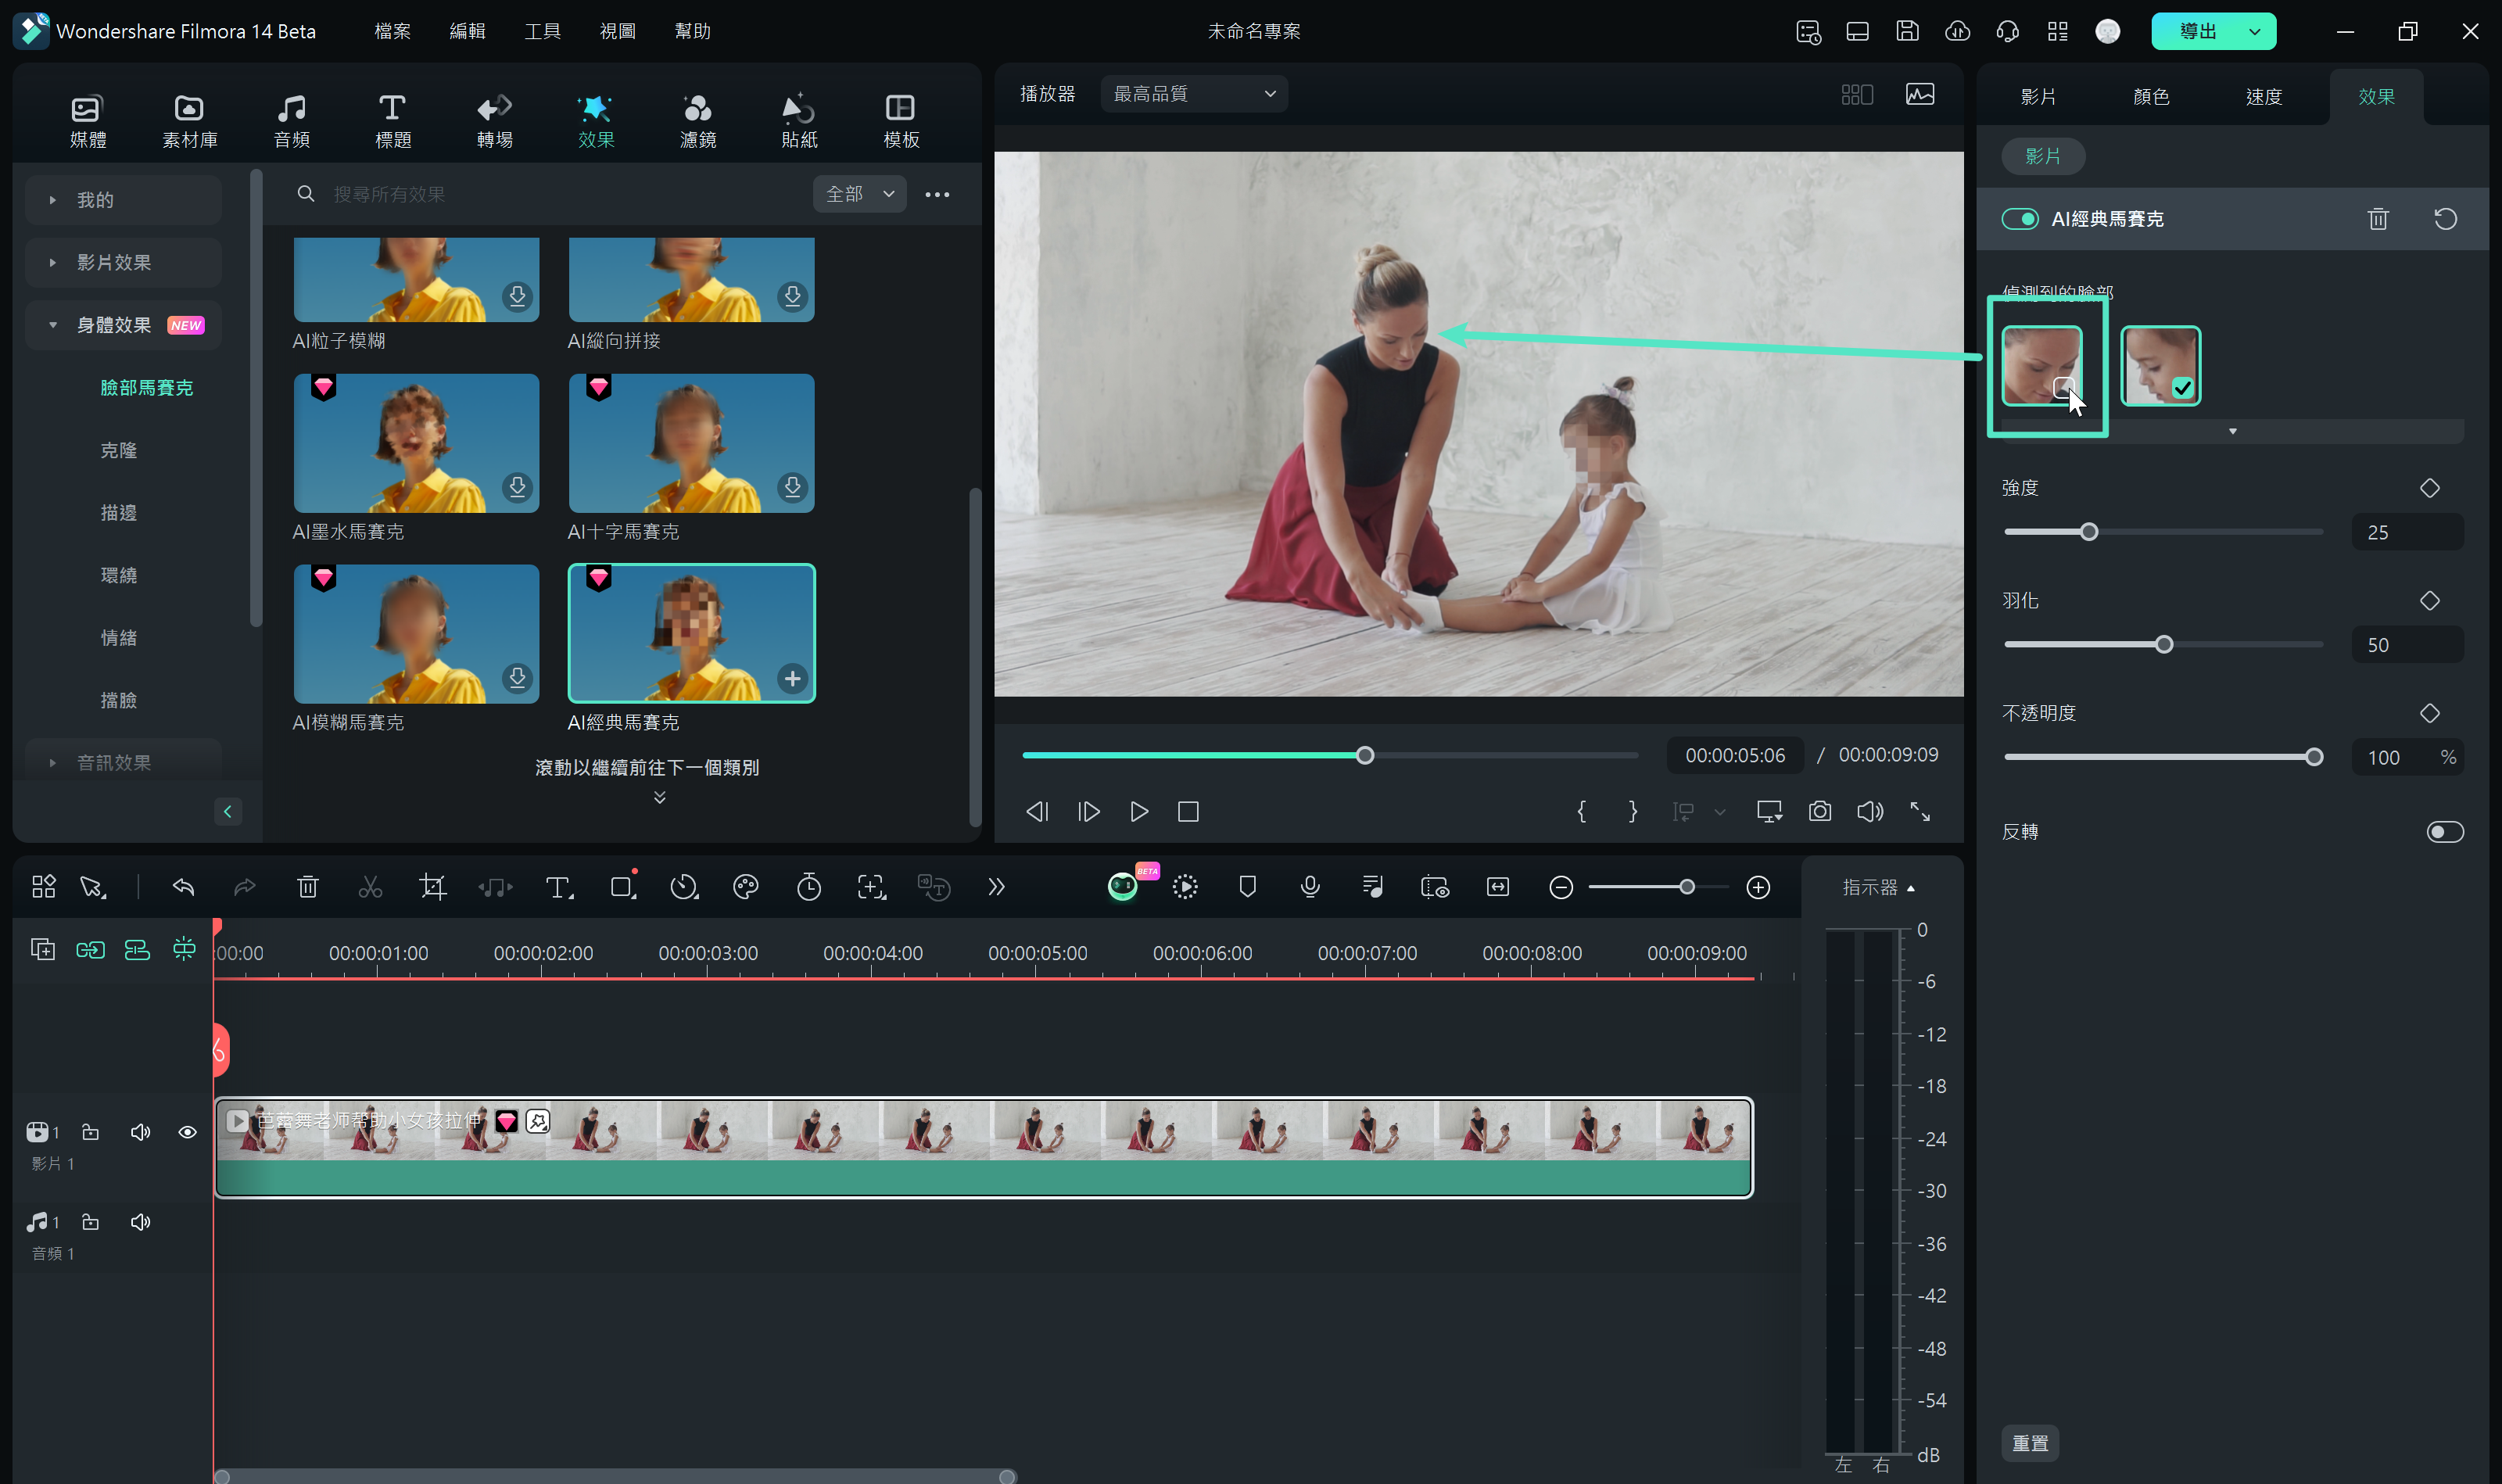Adjust the 強度 intensity slider
This screenshot has height=1484, width=2502.
tap(2088, 532)
